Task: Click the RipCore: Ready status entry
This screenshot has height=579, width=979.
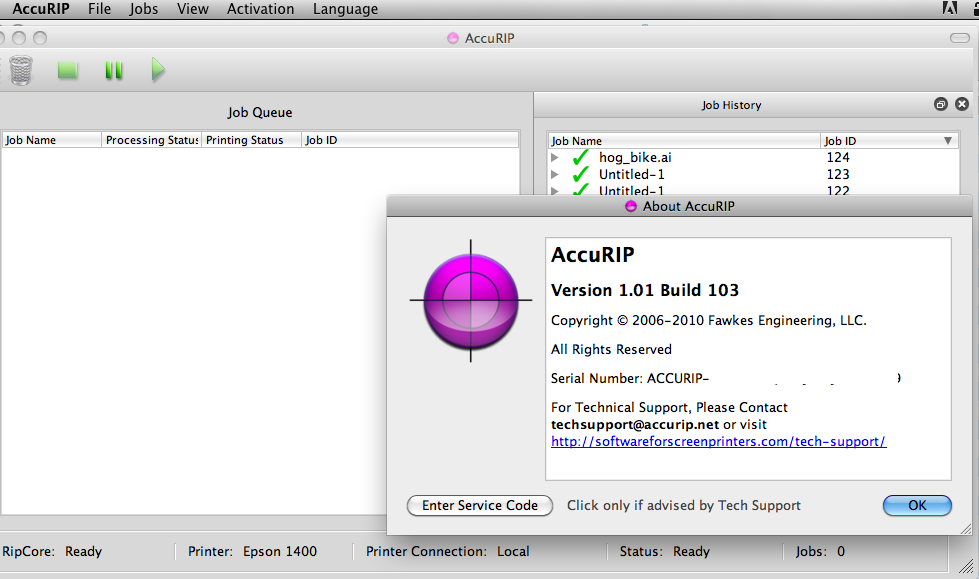Action: [x=52, y=552]
